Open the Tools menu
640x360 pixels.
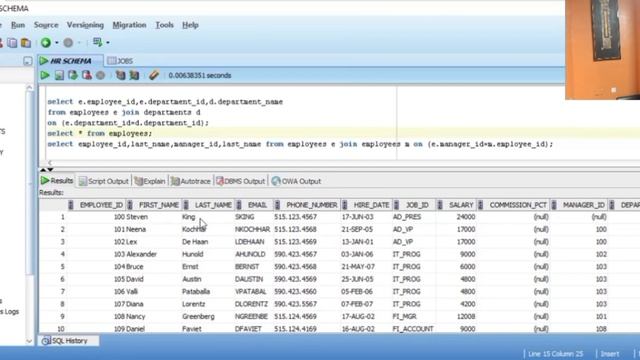coord(164,25)
